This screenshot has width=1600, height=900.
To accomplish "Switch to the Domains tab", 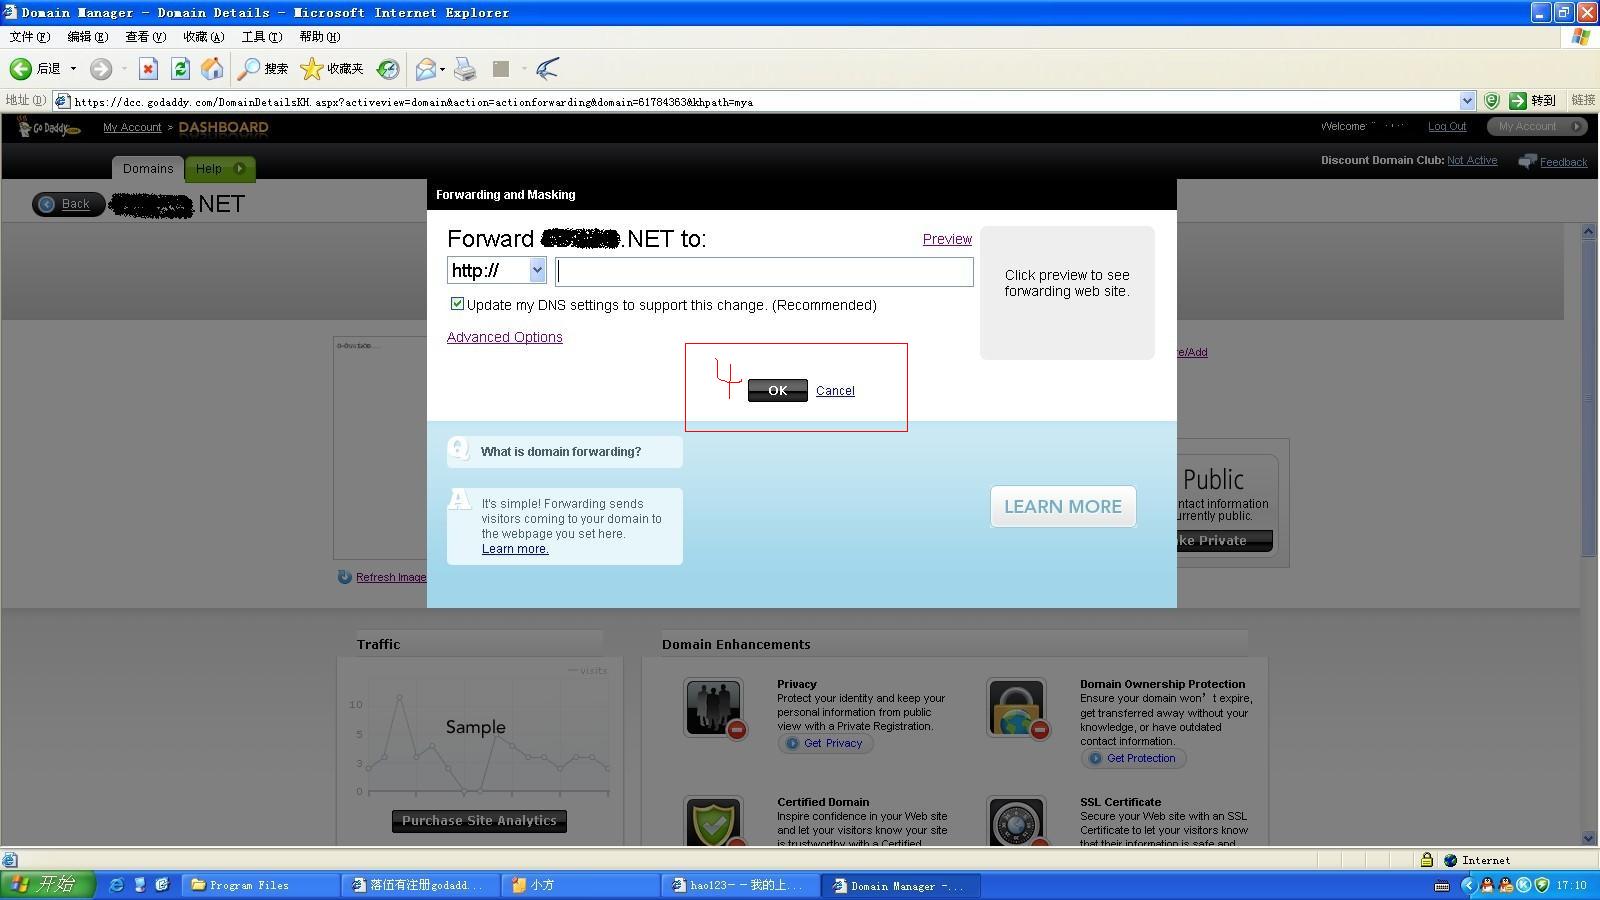I will click(x=148, y=168).
